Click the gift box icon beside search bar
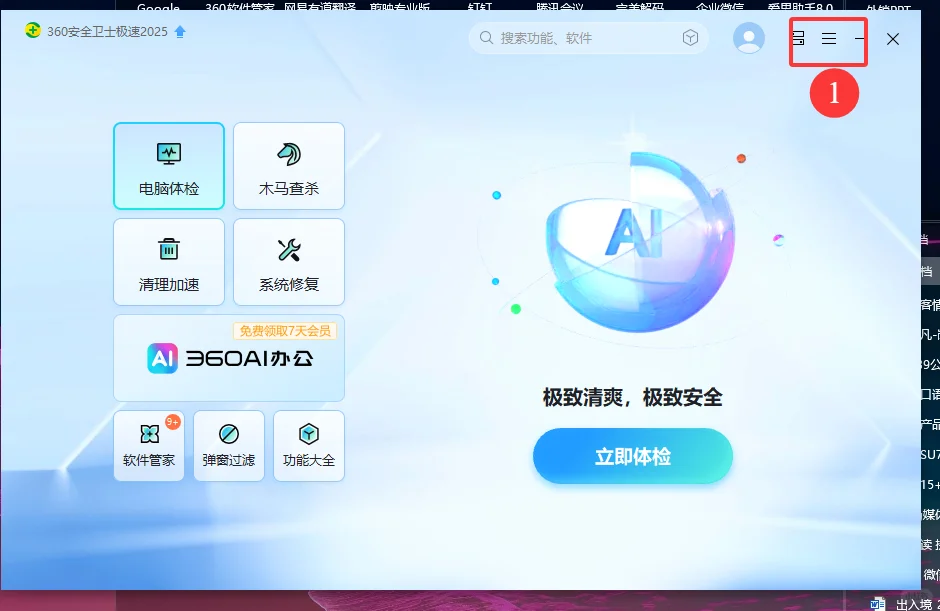The image size is (940, 611). click(x=690, y=37)
